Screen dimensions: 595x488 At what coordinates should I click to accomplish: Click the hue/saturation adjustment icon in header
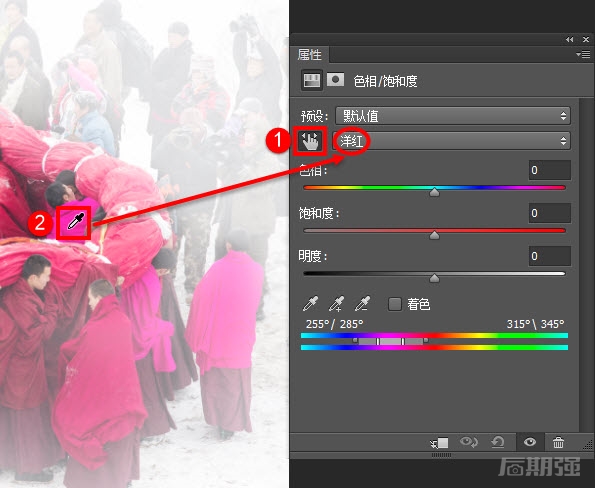312,80
